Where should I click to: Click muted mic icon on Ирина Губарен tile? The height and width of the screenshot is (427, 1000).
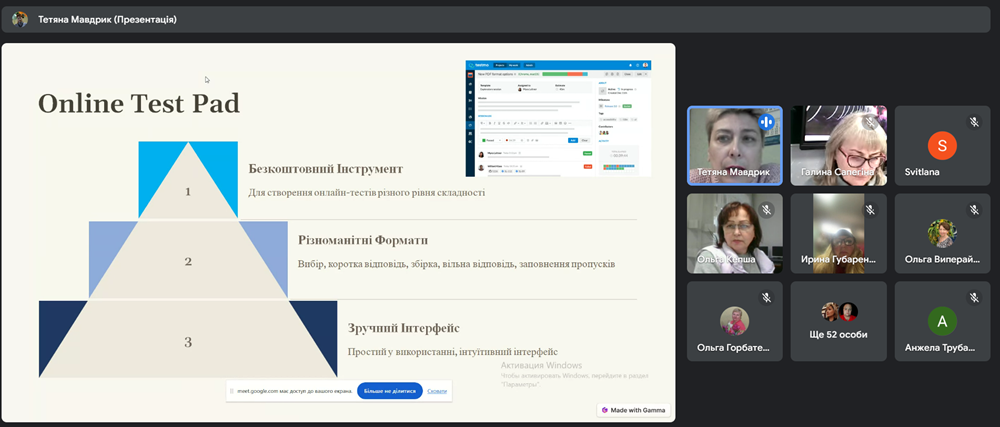tap(870, 210)
